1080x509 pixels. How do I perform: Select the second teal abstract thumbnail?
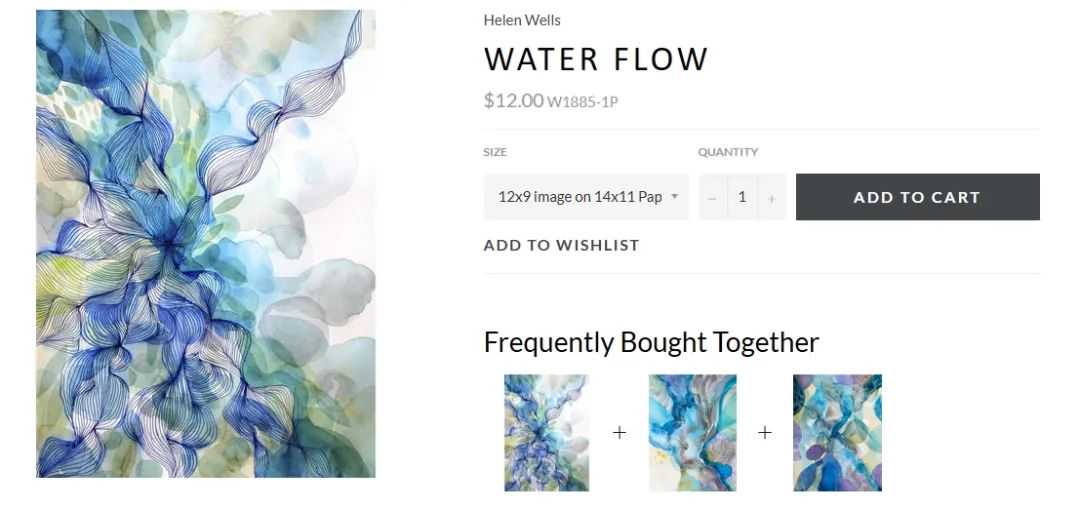[692, 433]
